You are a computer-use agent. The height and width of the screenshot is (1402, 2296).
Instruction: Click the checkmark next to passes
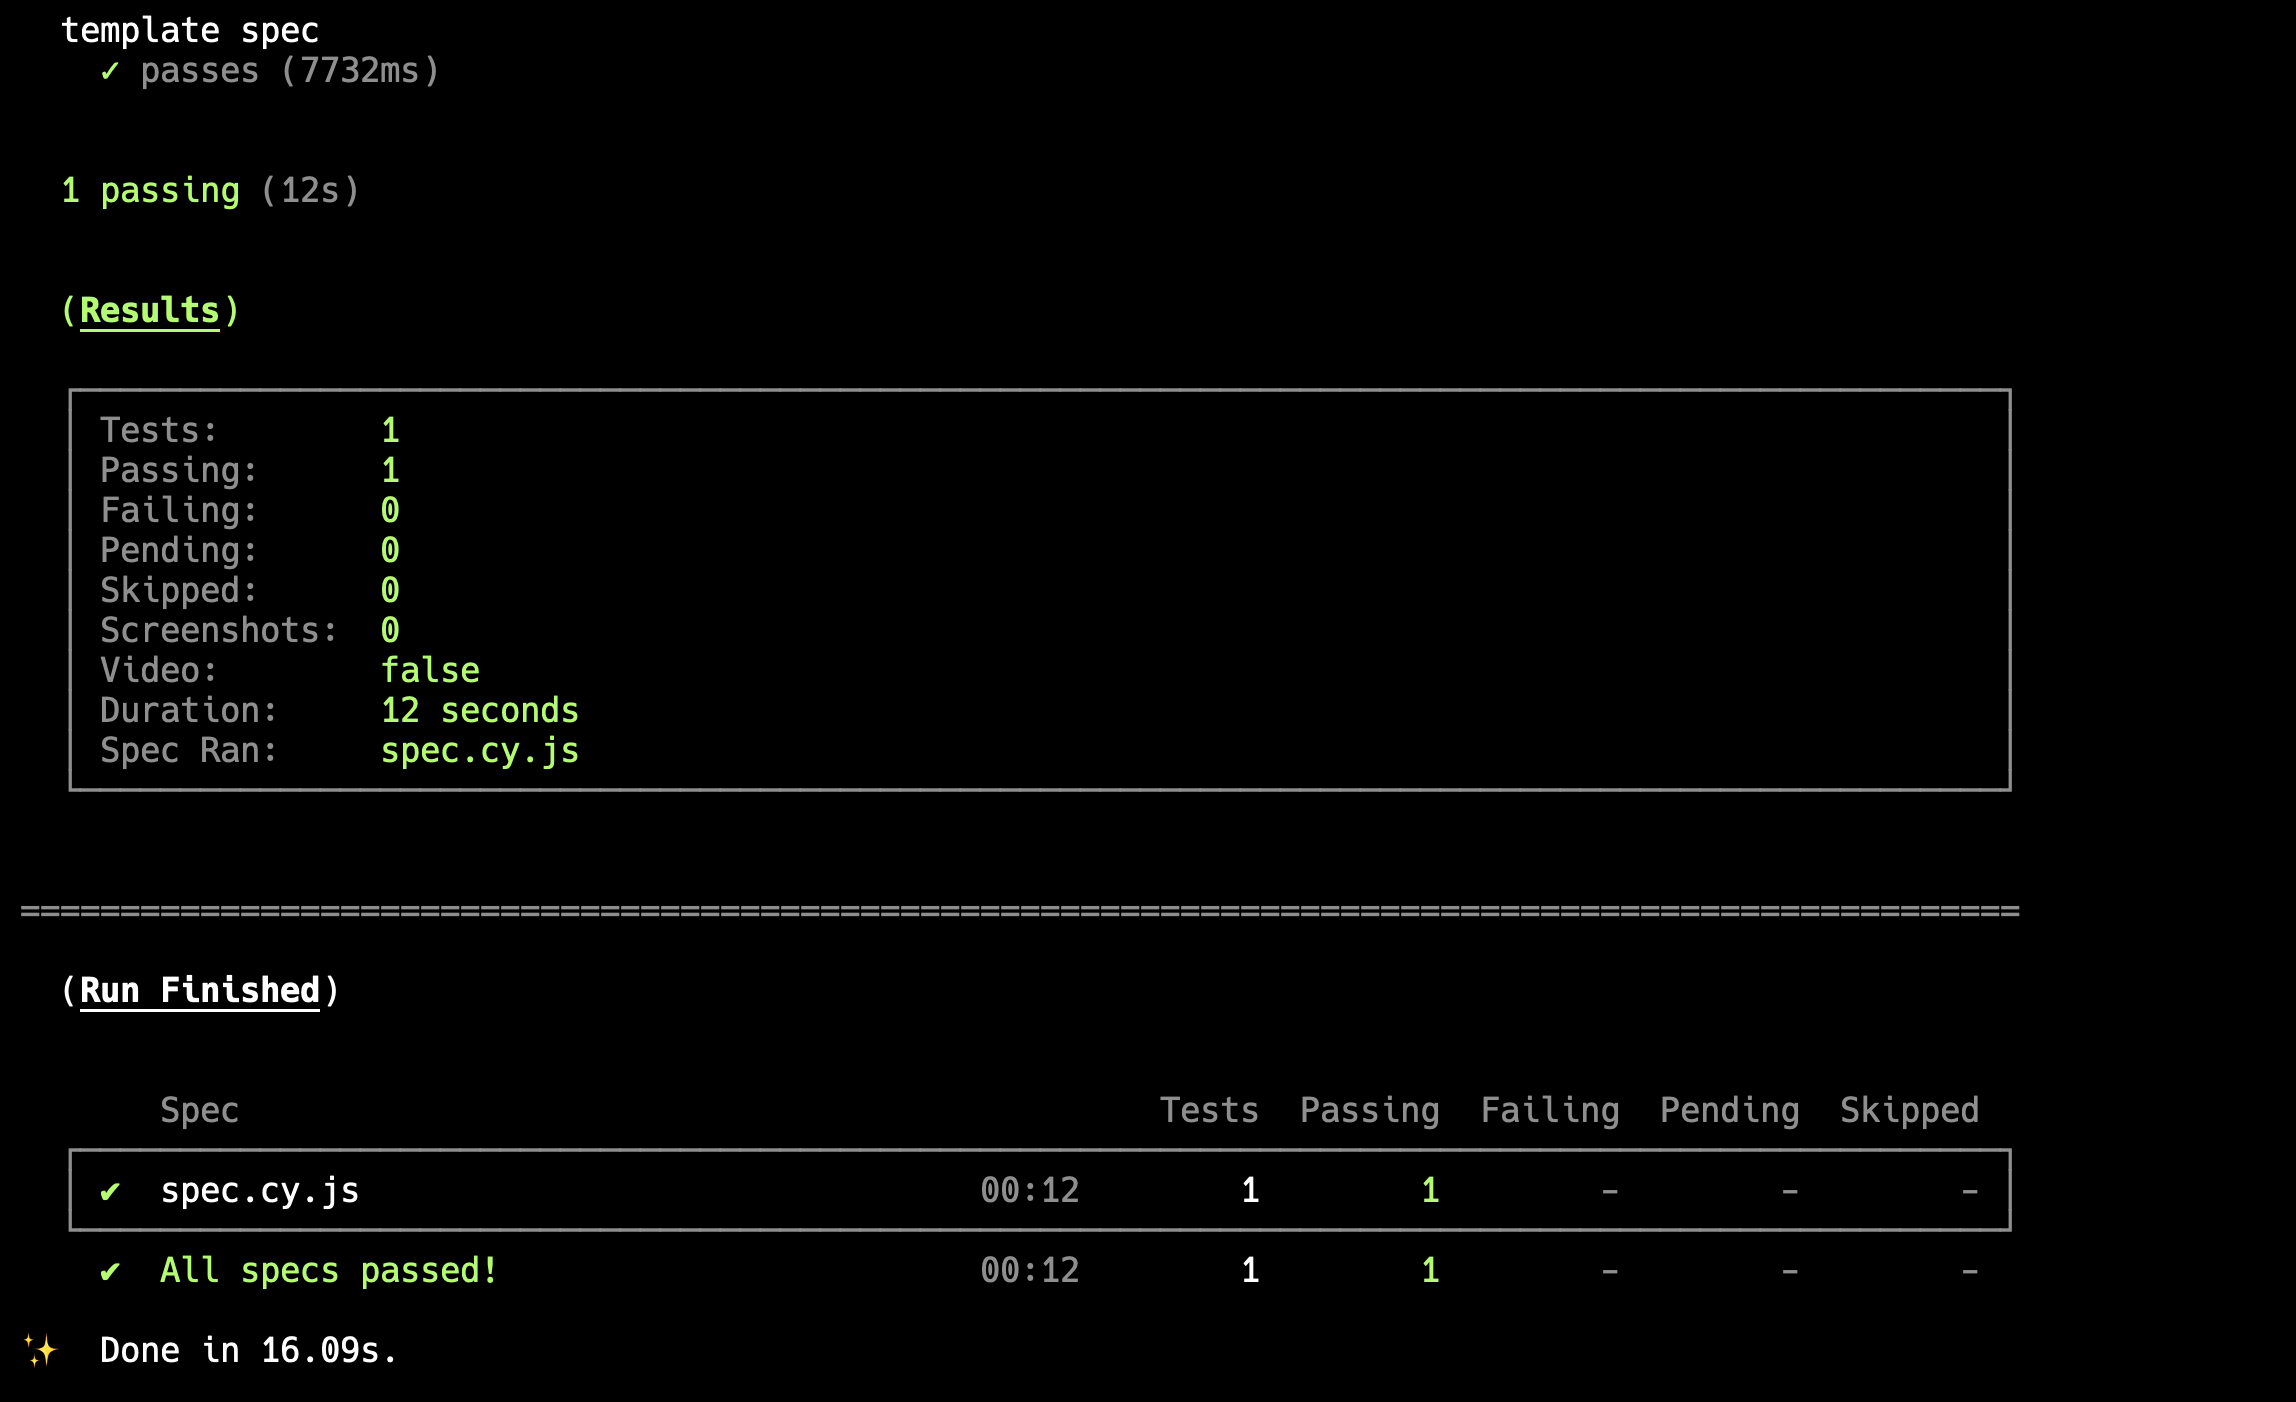coord(110,71)
